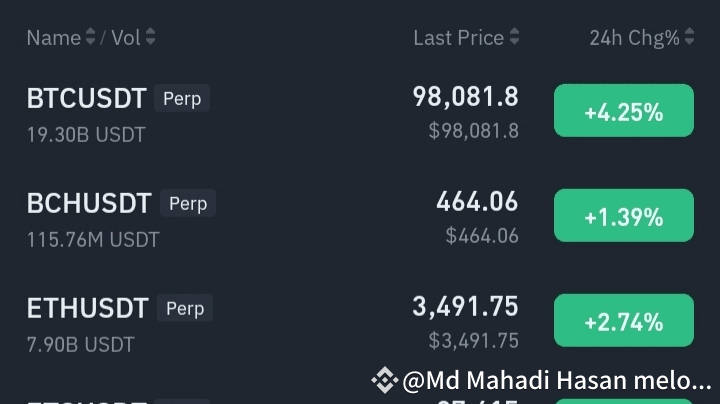
Task: Click the ETH last price 3,491.75
Action: tap(465, 307)
